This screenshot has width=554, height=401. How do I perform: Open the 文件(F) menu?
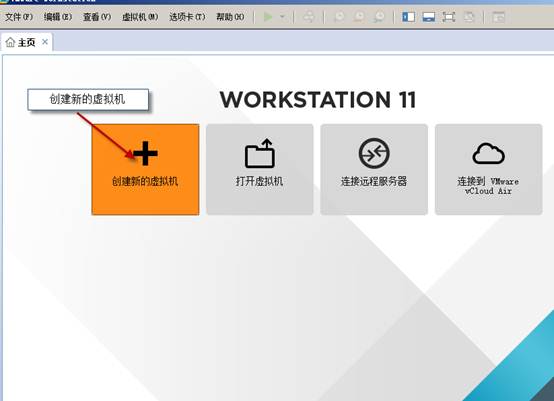19,17
